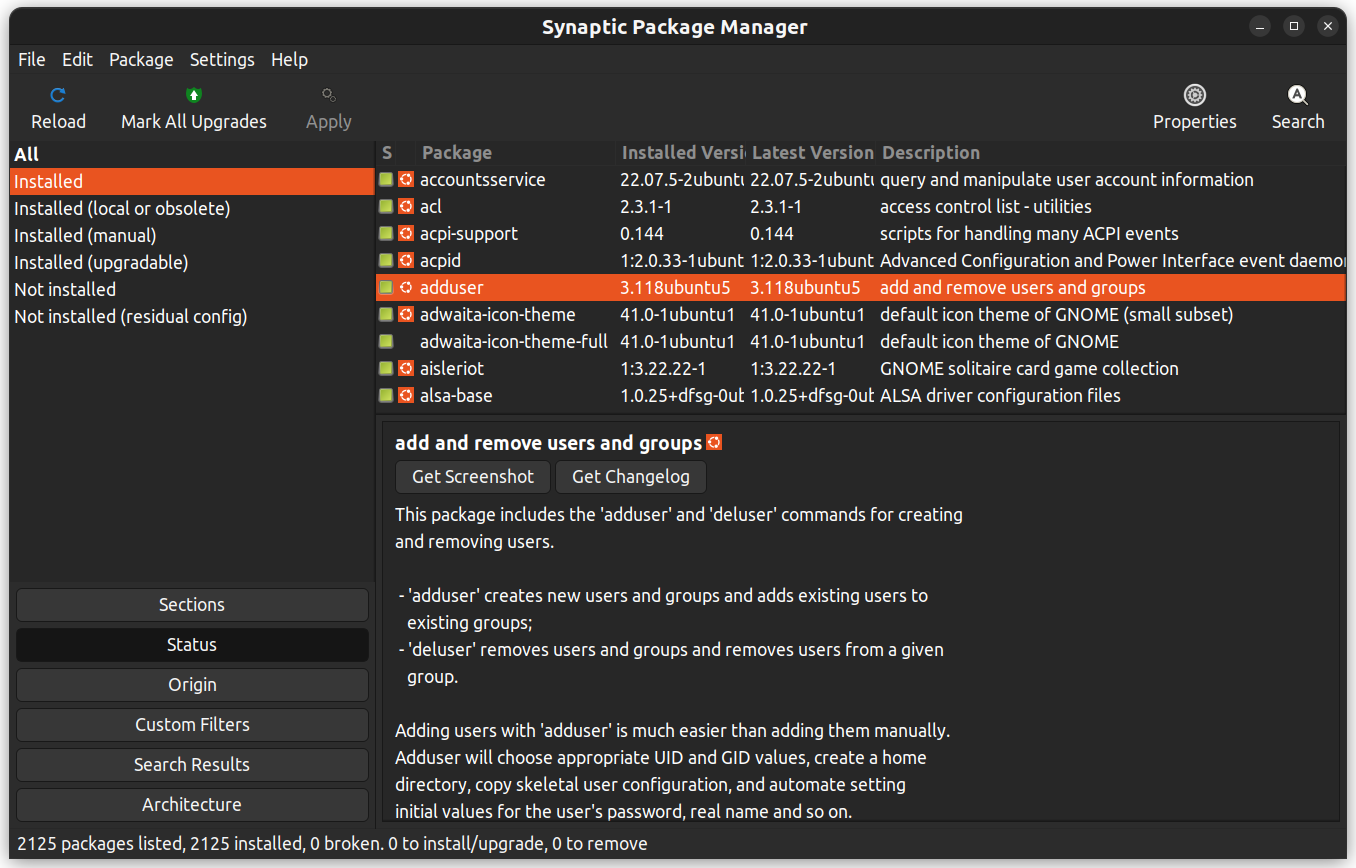Select the alsa-base package name

pyautogui.click(x=456, y=396)
